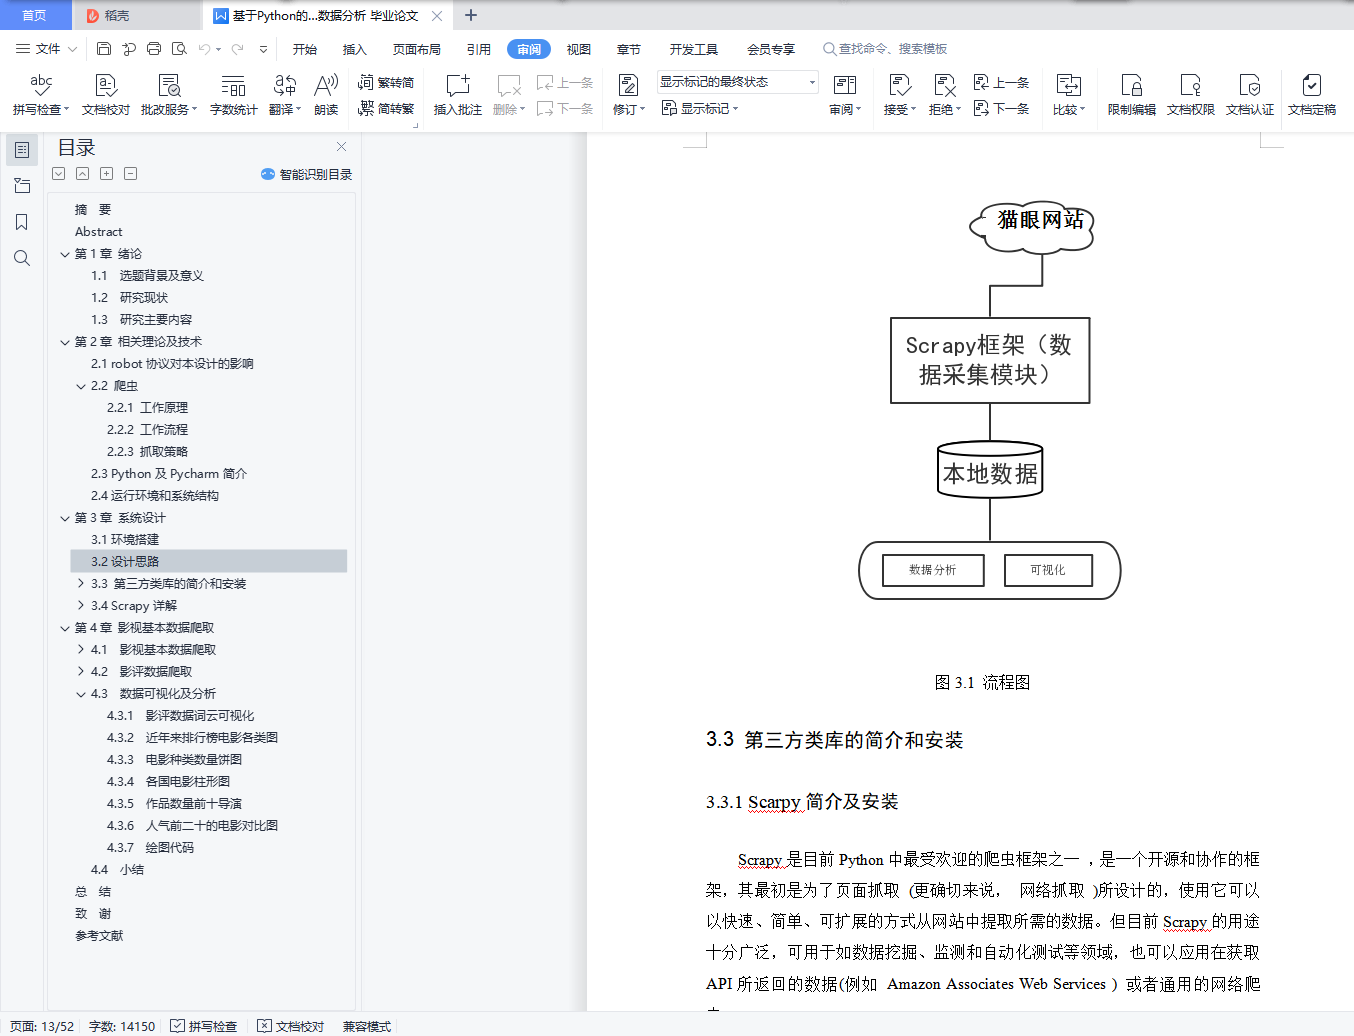
Task: Start 朗读 read aloud
Action: point(326,95)
